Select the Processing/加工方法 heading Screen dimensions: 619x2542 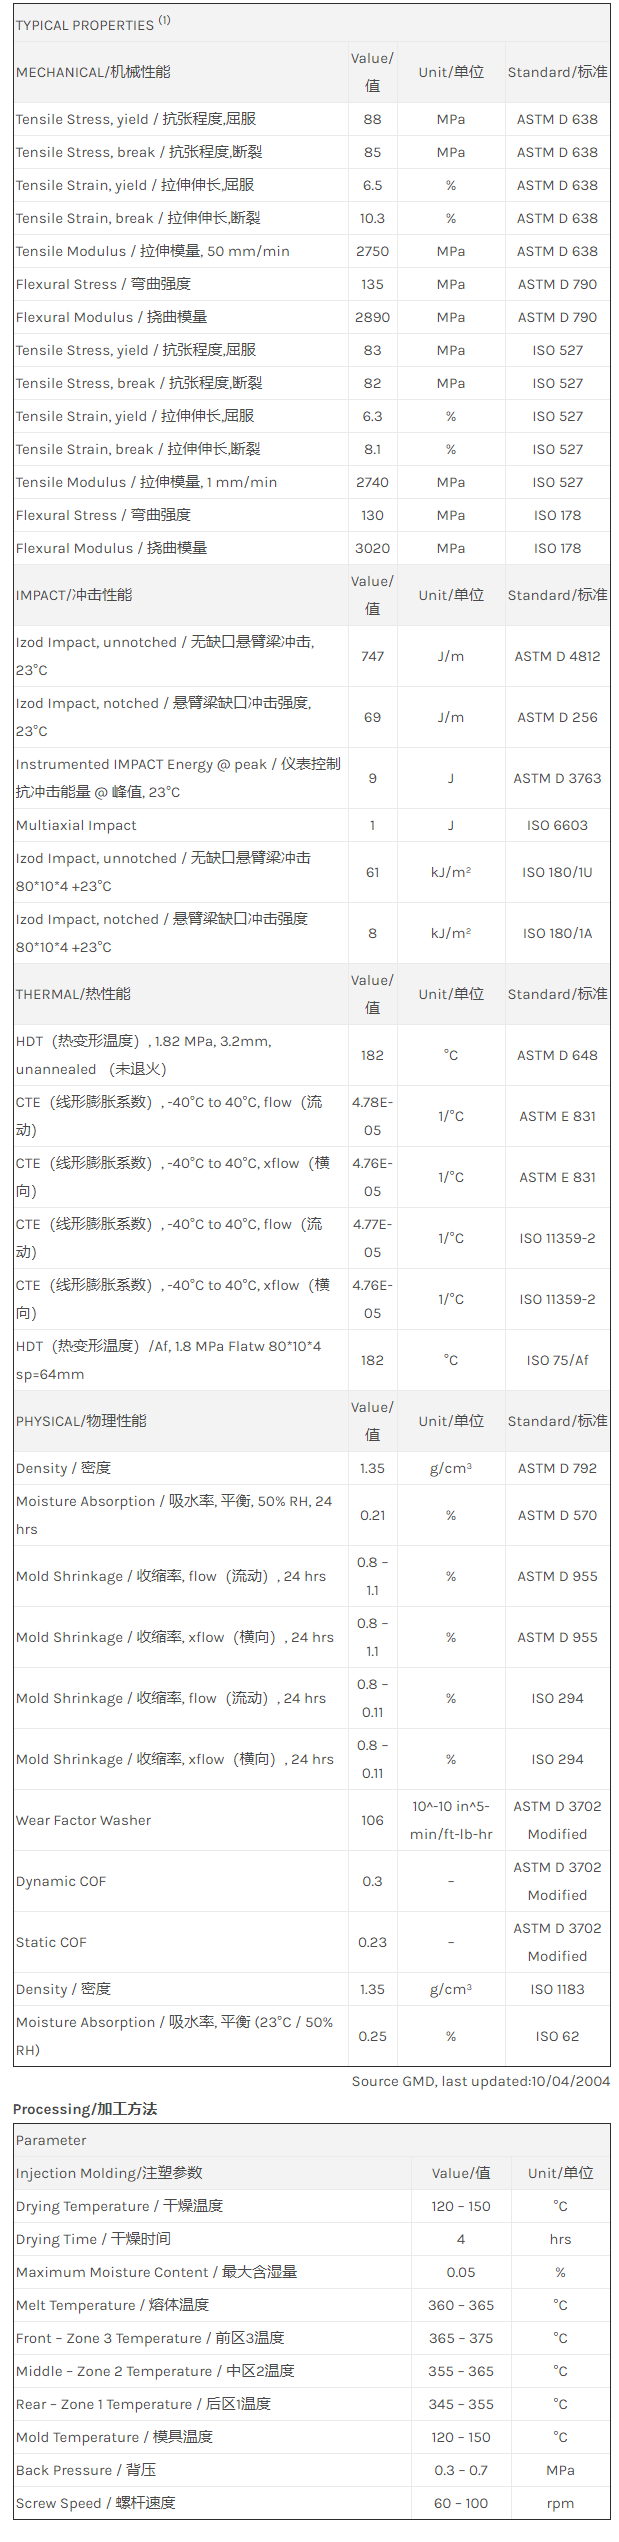(x=85, y=2109)
